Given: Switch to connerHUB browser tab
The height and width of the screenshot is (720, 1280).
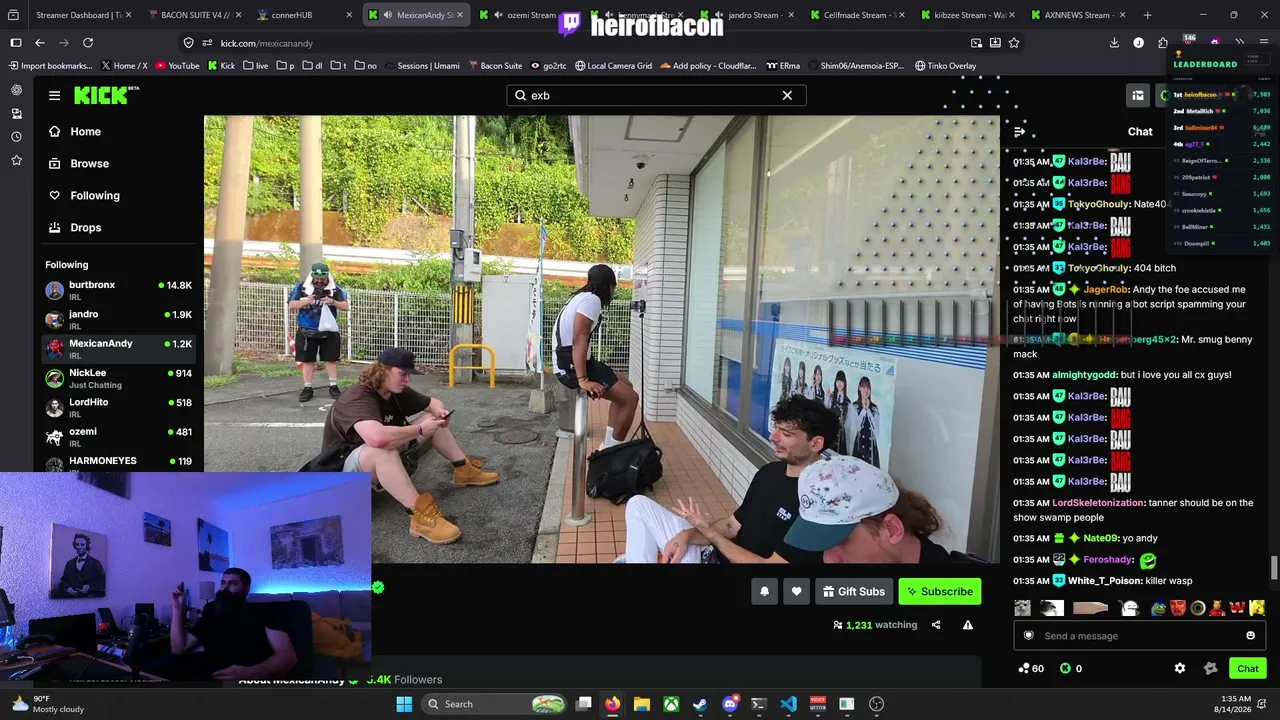Looking at the screenshot, I should coord(304,15).
